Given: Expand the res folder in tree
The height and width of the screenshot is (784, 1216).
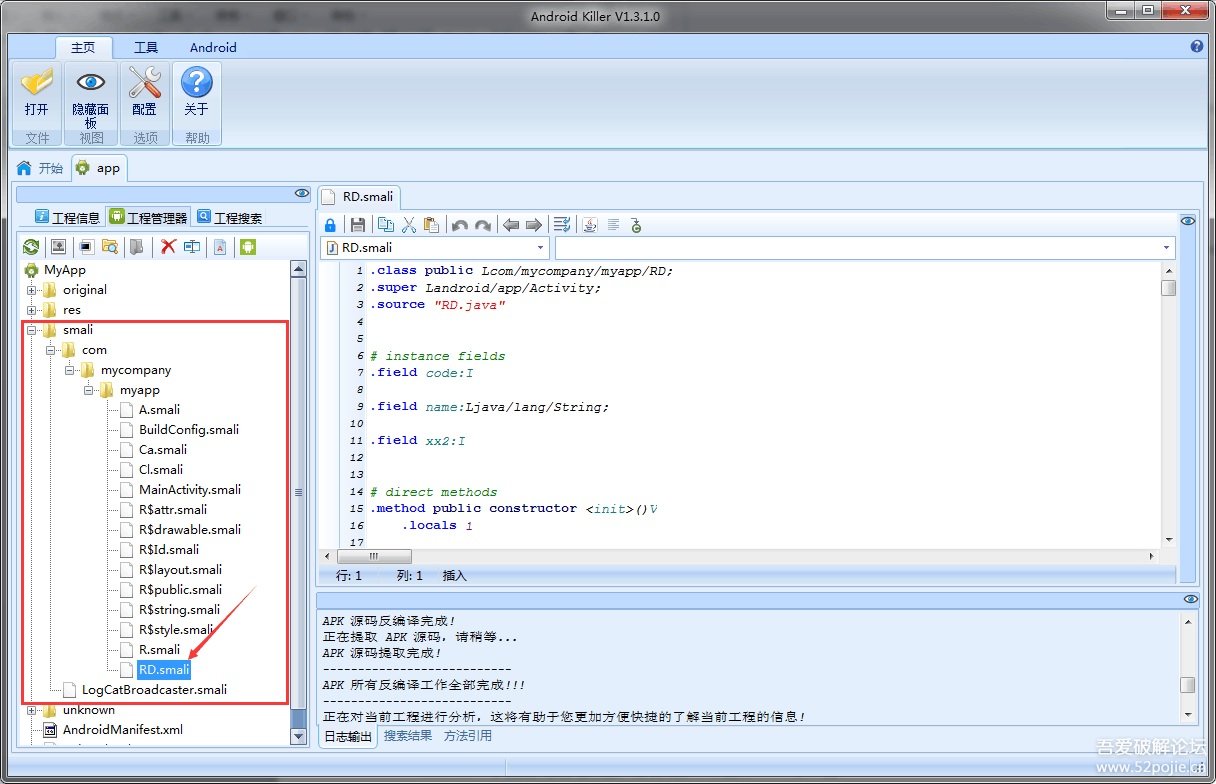Looking at the screenshot, I should (32, 310).
